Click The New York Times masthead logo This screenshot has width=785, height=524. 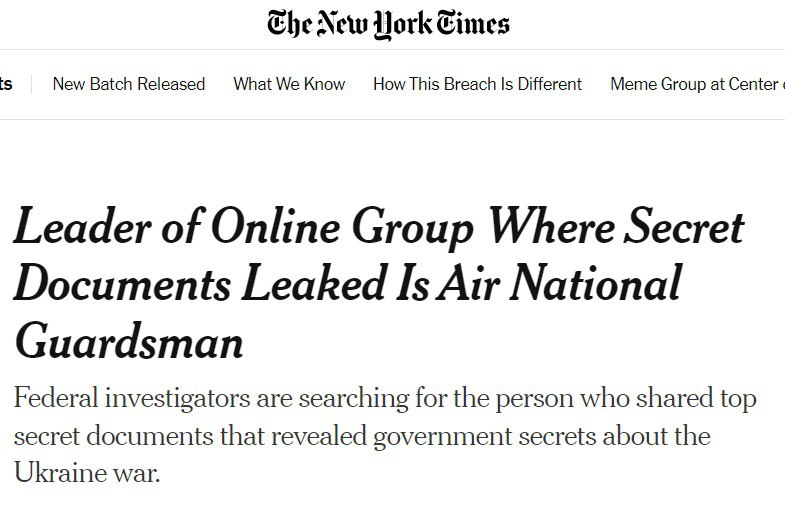(x=388, y=24)
